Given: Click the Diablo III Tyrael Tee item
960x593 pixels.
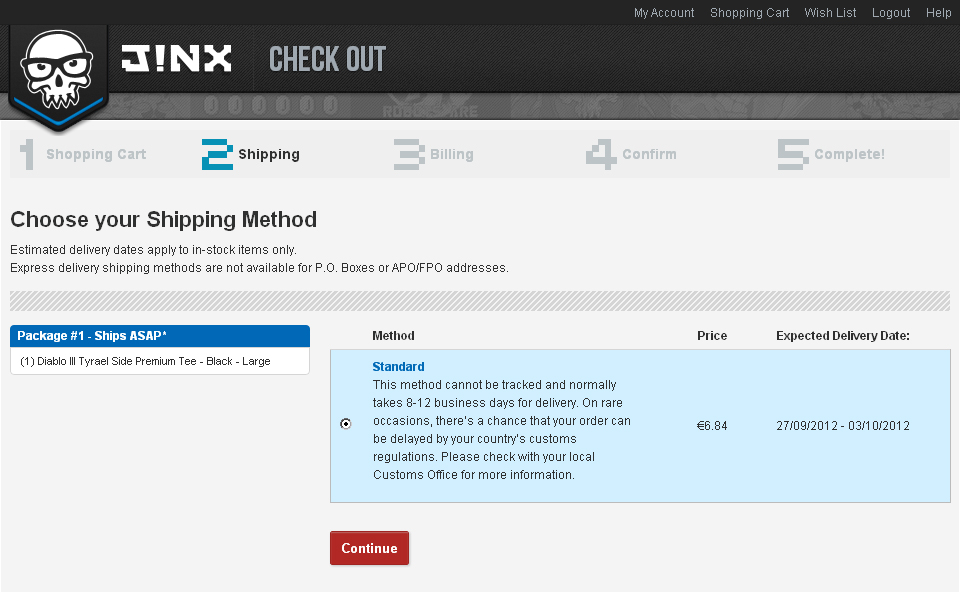Looking at the screenshot, I should tap(145, 361).
